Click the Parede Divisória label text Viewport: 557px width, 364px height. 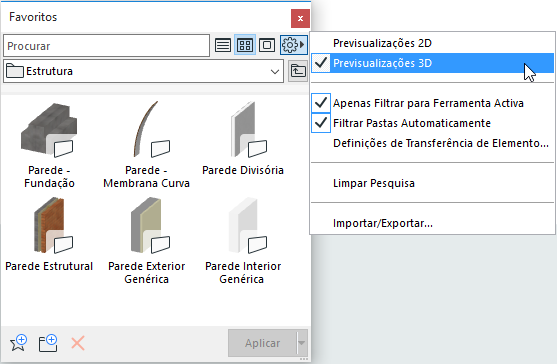(x=243, y=170)
